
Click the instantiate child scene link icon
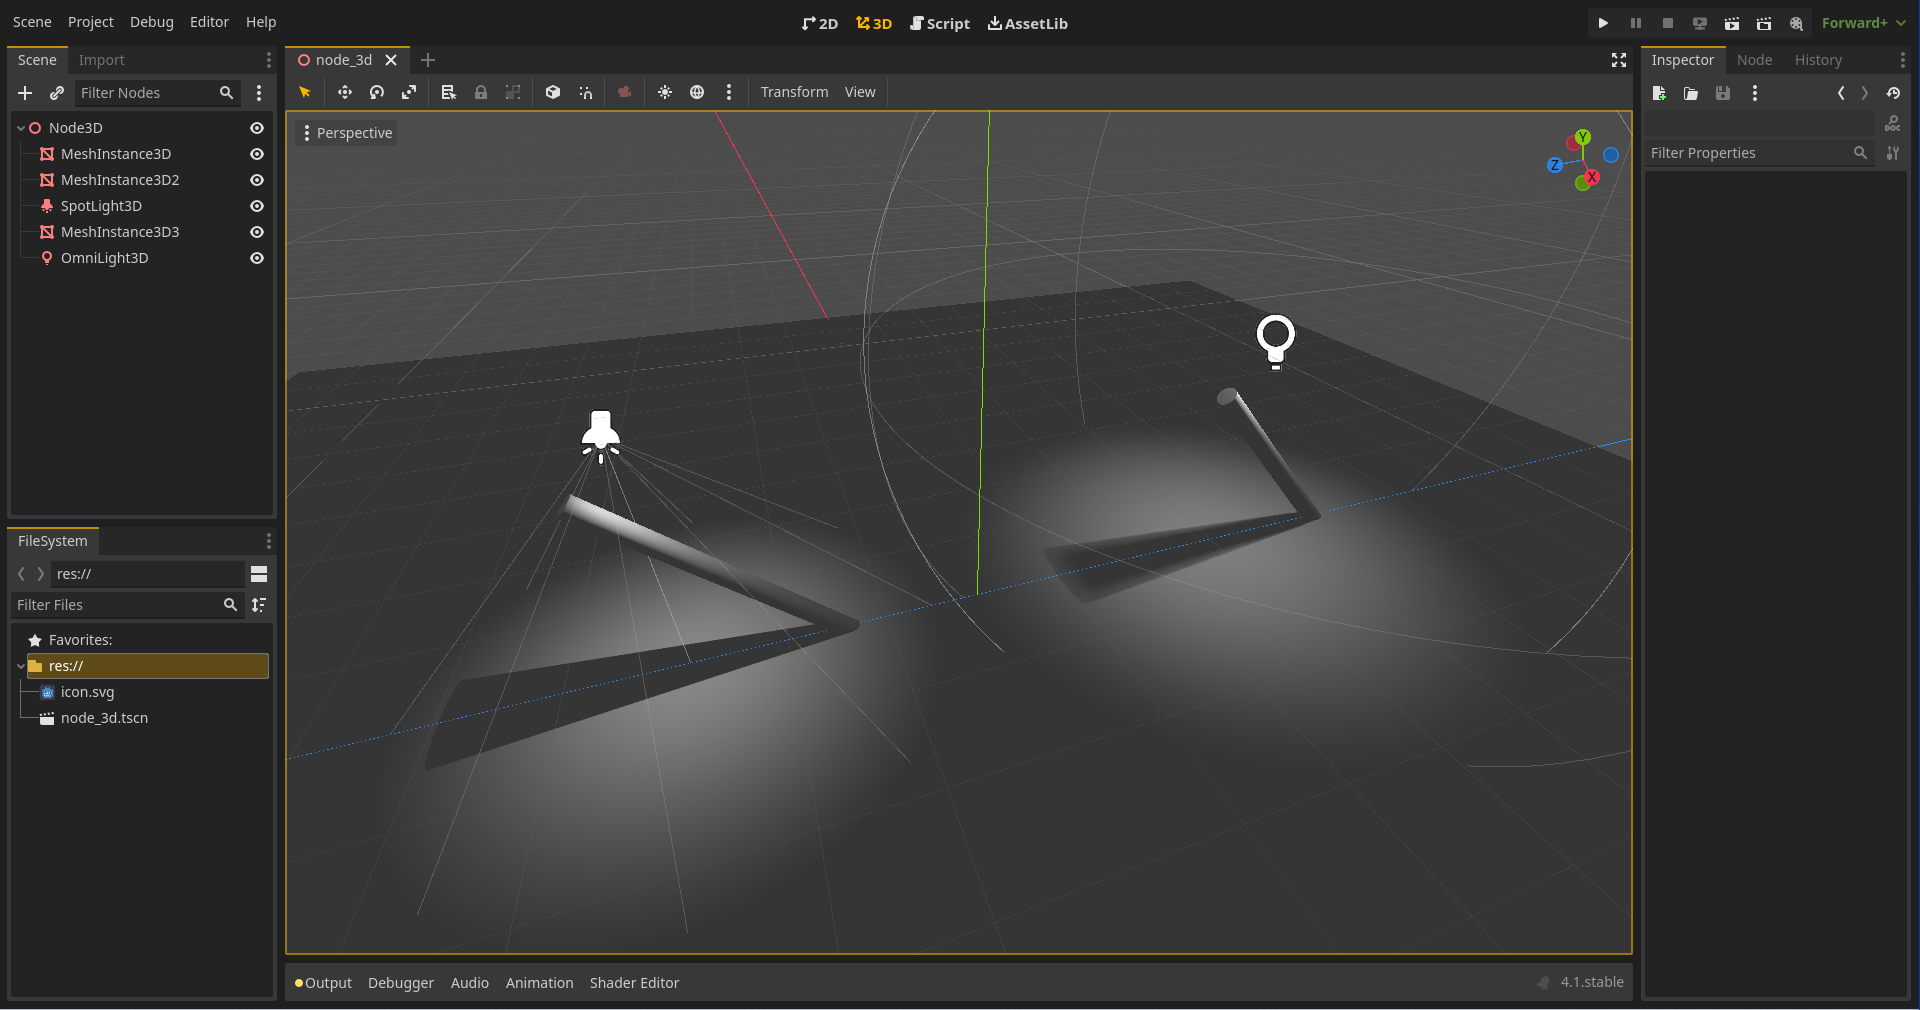(57, 93)
